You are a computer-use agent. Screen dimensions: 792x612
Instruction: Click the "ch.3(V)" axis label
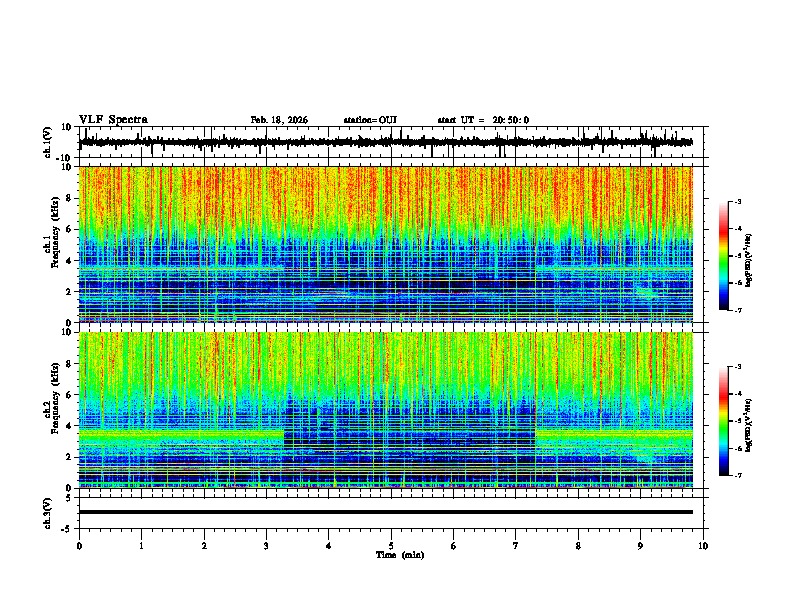click(48, 514)
